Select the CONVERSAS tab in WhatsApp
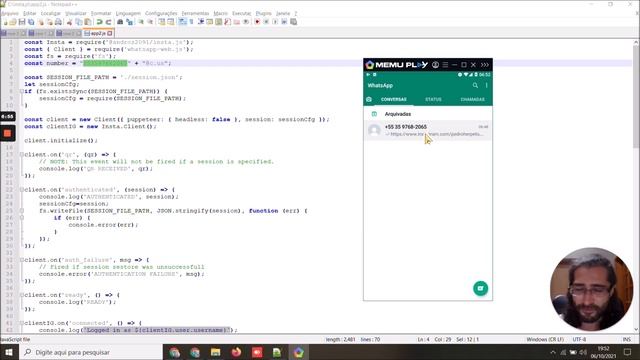 393,99
